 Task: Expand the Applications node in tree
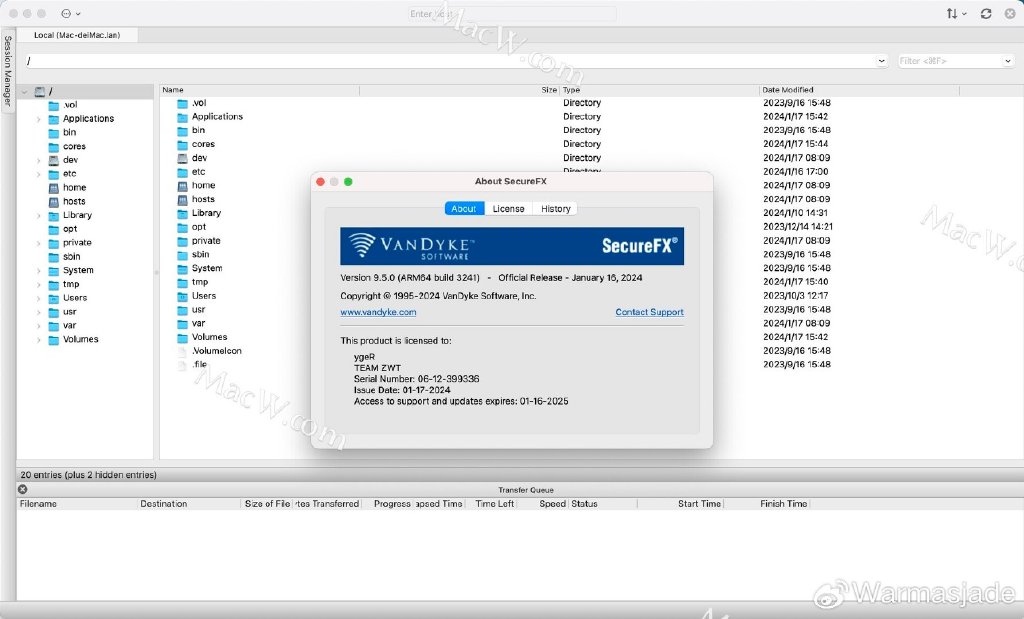[39, 119]
